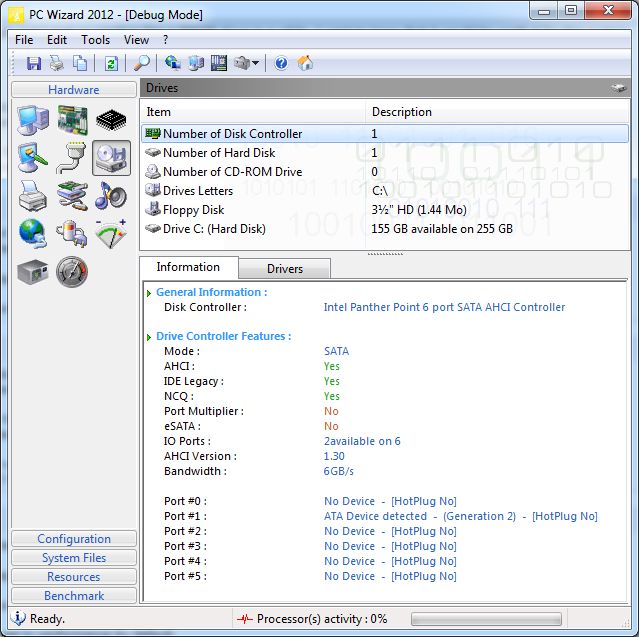Click the Resources button in sidebar
Viewport: 639px width, 637px height.
pyautogui.click(x=74, y=577)
